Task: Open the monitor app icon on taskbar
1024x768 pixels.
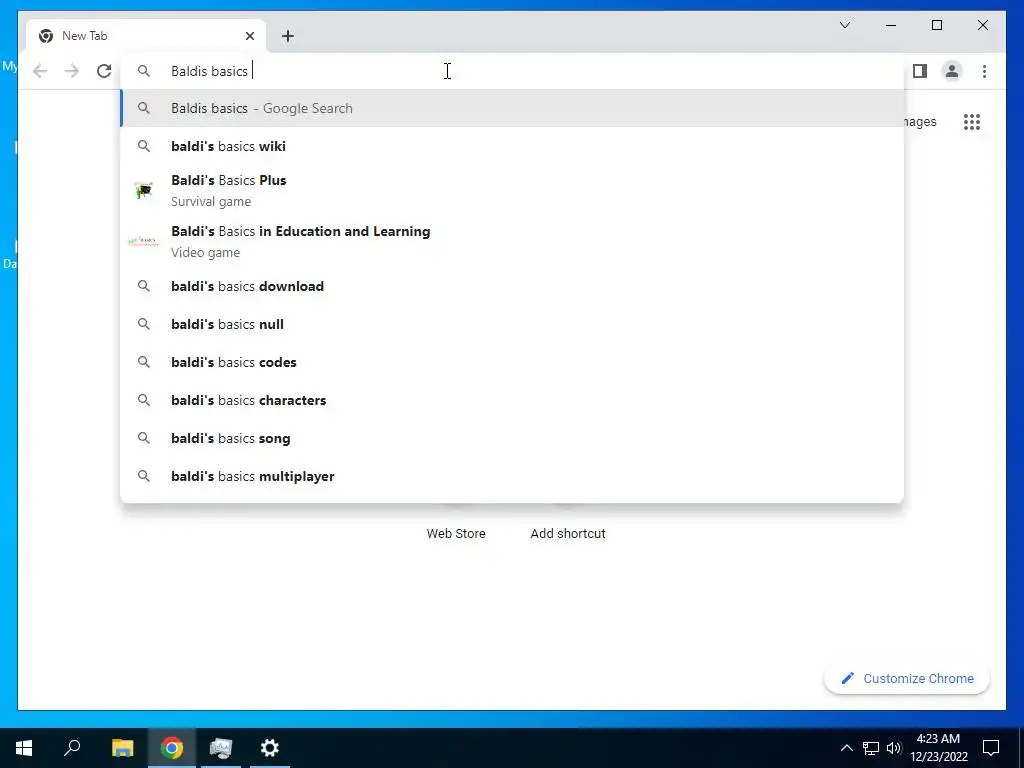Action: pyautogui.click(x=221, y=748)
